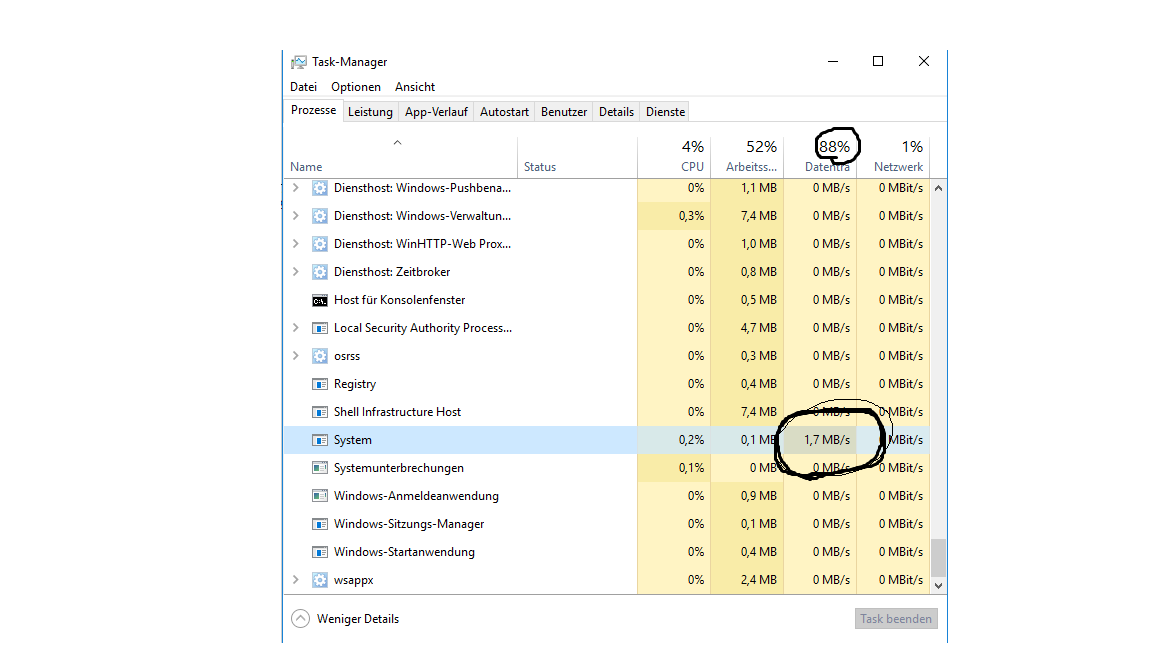The width and height of the screenshot is (1152, 648).
Task: Expand Diensthost: Zeitbroker group
Action: pyautogui.click(x=295, y=272)
